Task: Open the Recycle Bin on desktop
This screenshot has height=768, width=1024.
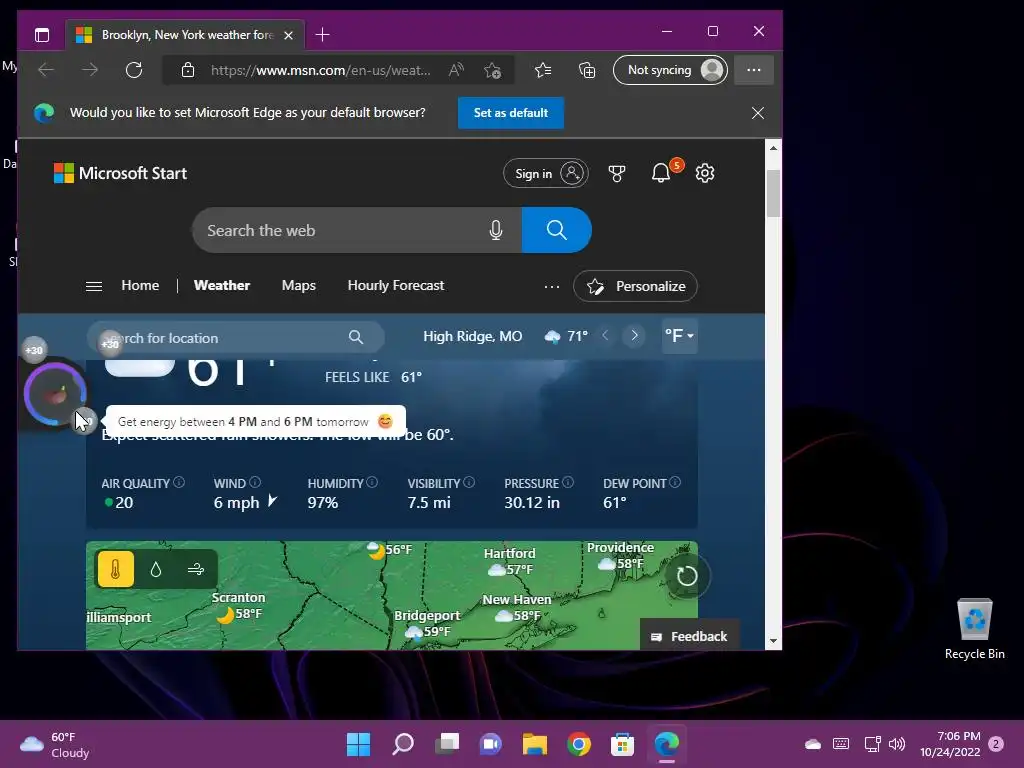Action: click(974, 630)
